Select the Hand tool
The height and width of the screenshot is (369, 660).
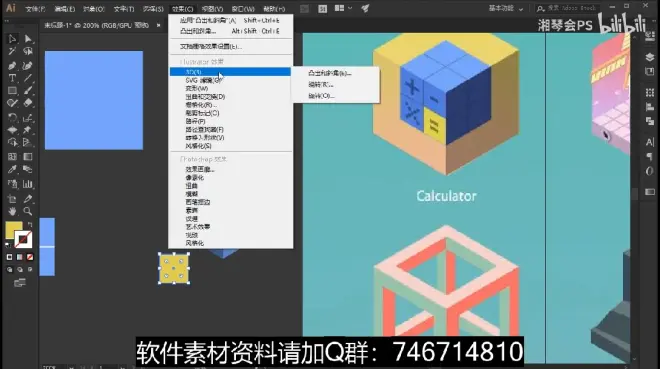(x=12, y=211)
